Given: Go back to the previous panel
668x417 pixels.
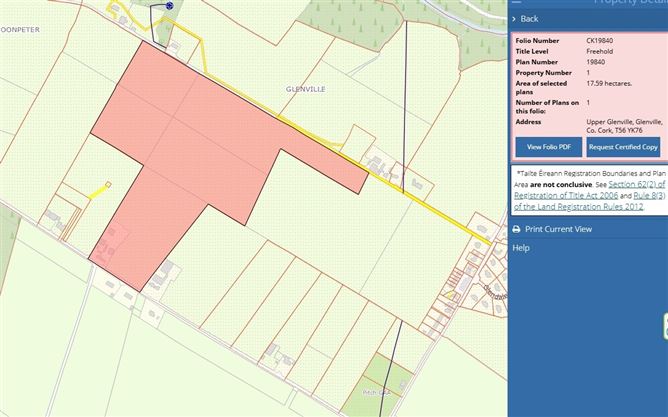Looking at the screenshot, I should pyautogui.click(x=529, y=19).
